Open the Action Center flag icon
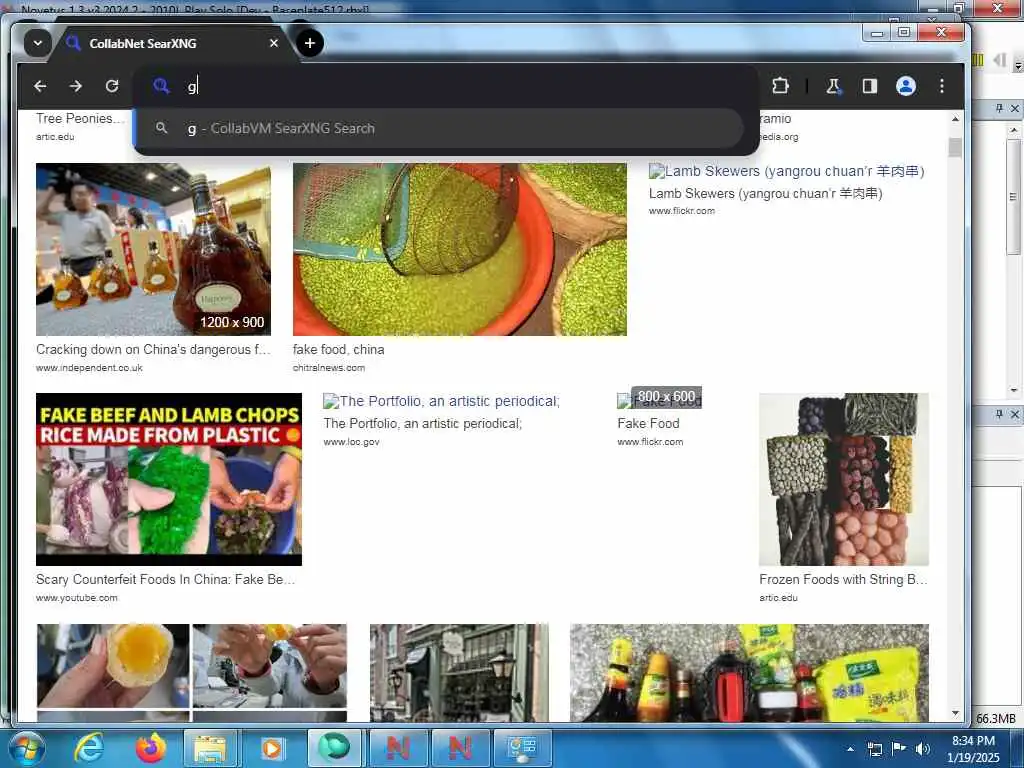 (x=899, y=749)
